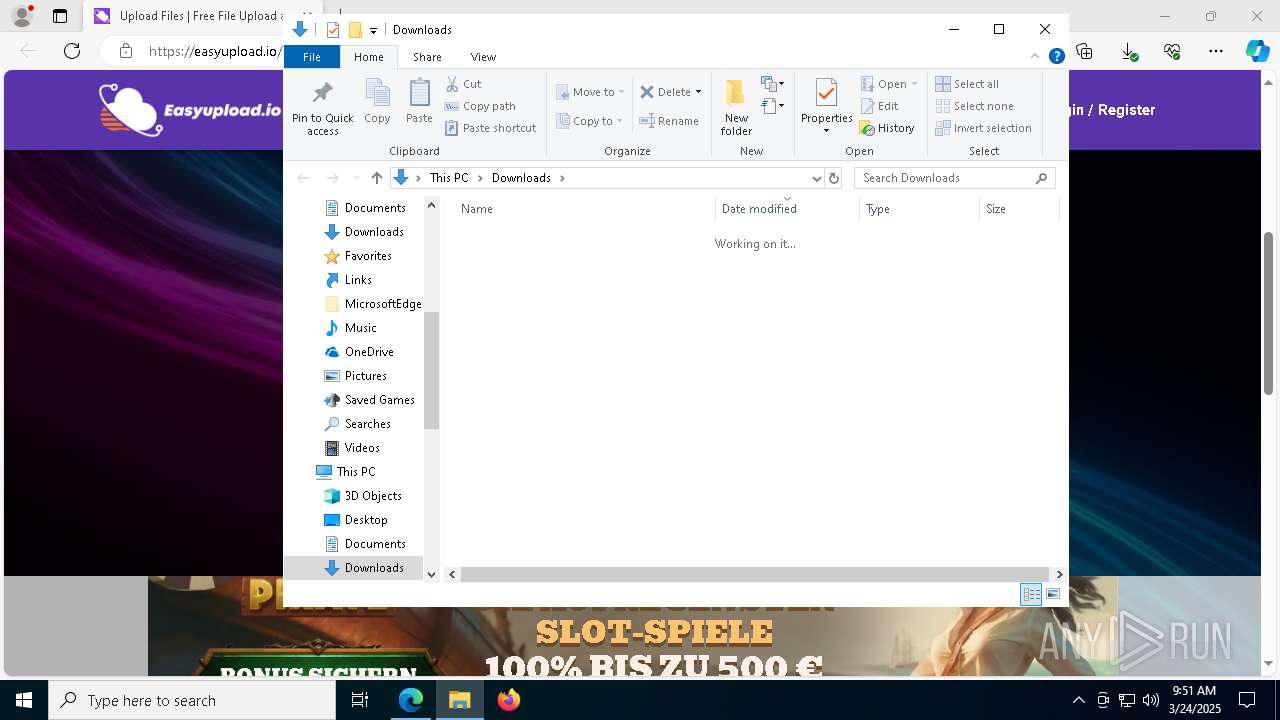Expand the Delete options arrow
1280x720 pixels.
coord(698,92)
